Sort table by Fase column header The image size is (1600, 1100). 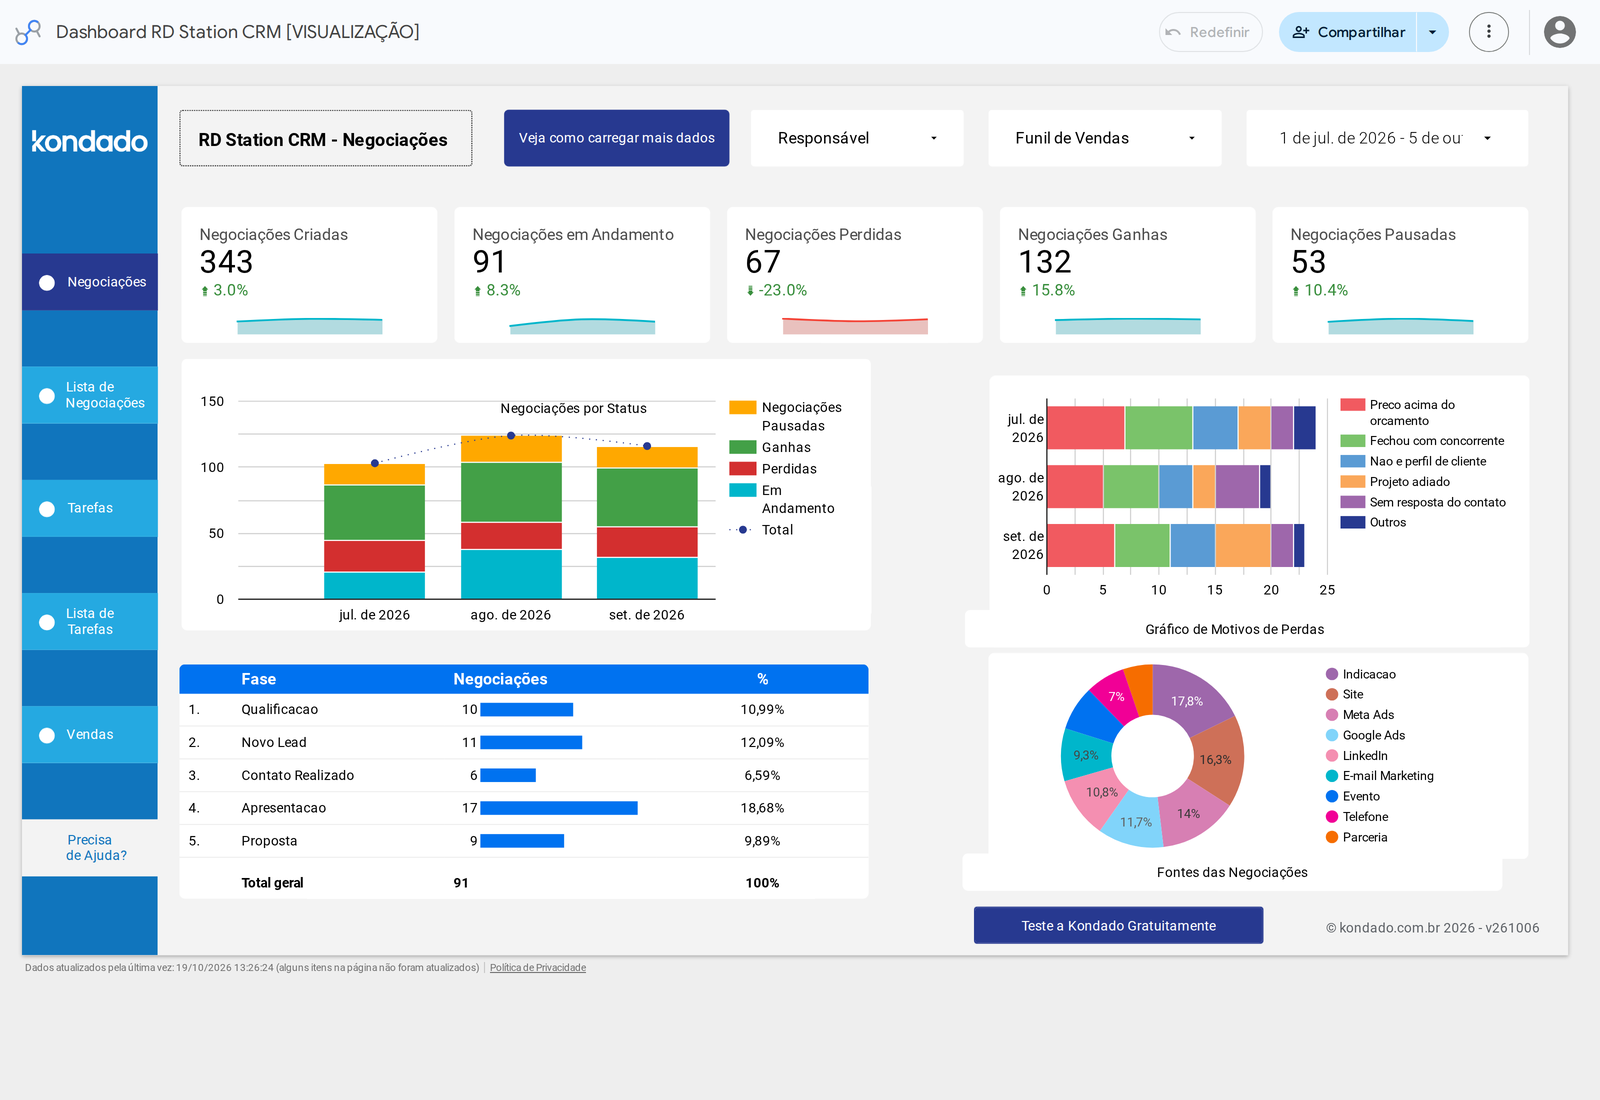tap(258, 679)
